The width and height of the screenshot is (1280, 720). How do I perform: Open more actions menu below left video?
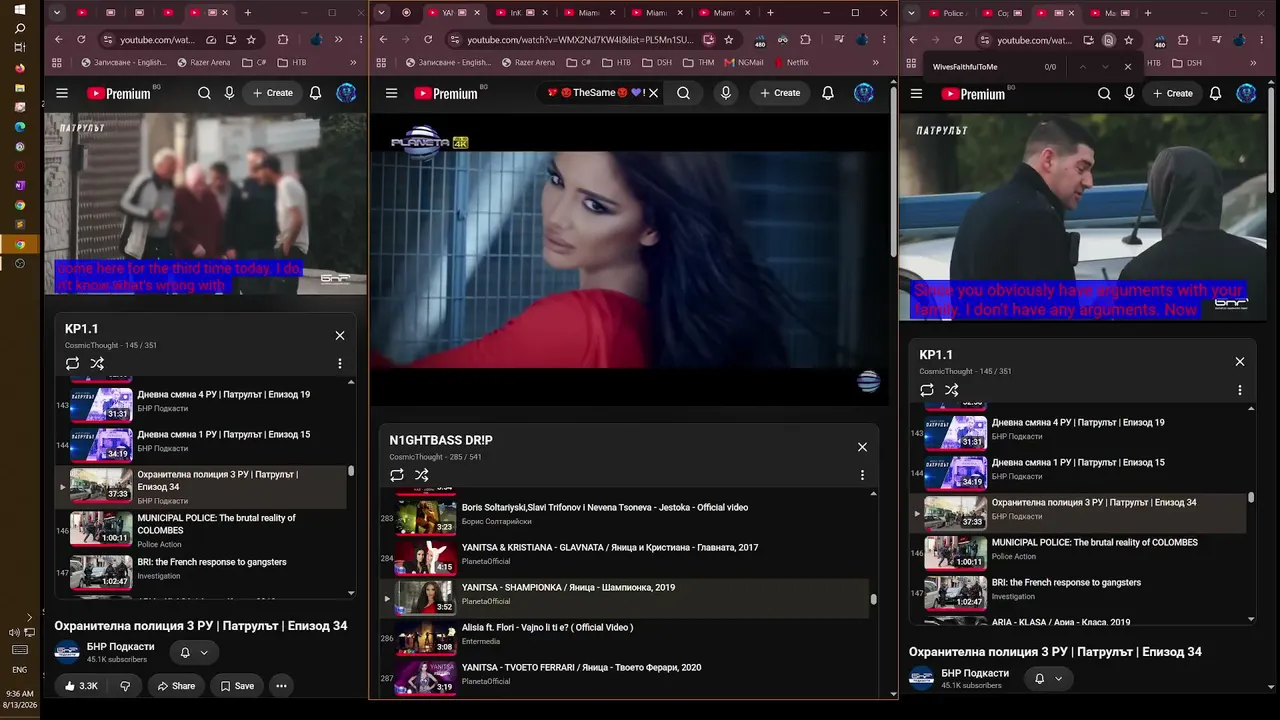(281, 686)
